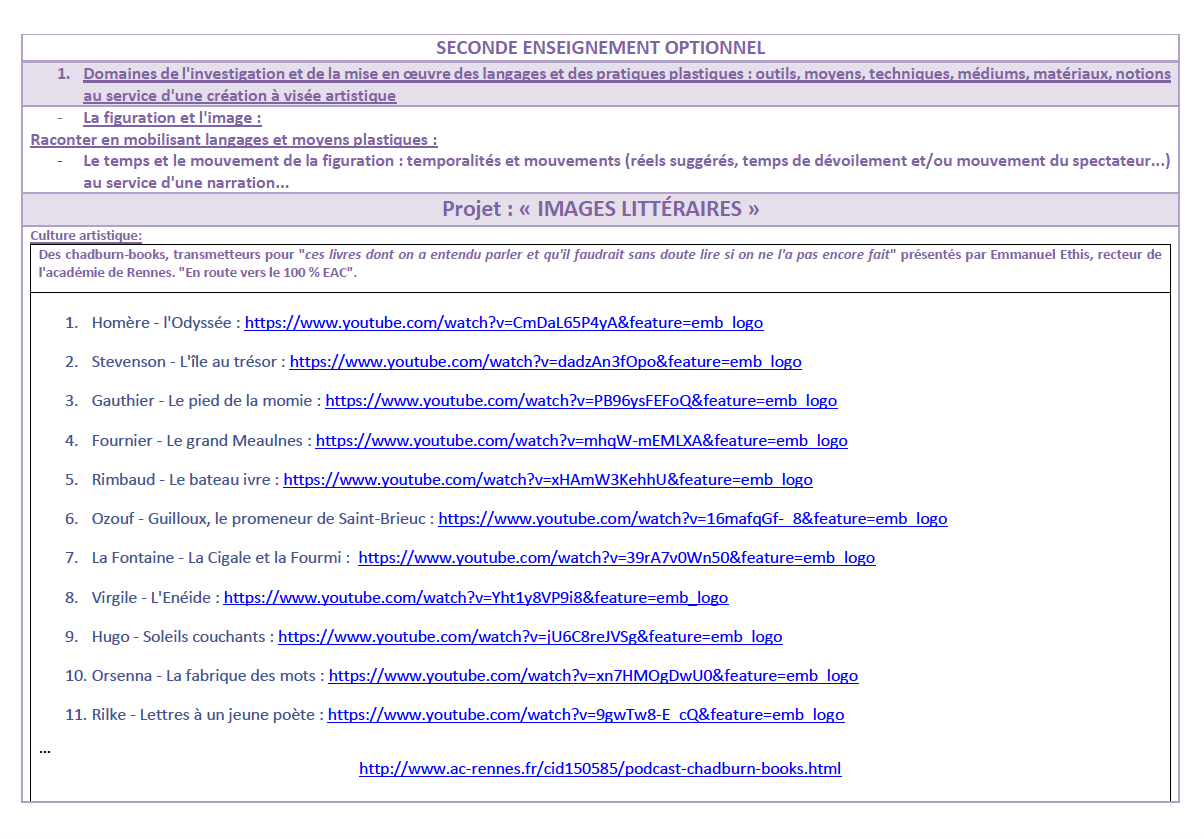Image resolution: width=1204 pixels, height=839 pixels.
Task: Click the Fournier Le grand Meaulnes link
Action: point(581,440)
